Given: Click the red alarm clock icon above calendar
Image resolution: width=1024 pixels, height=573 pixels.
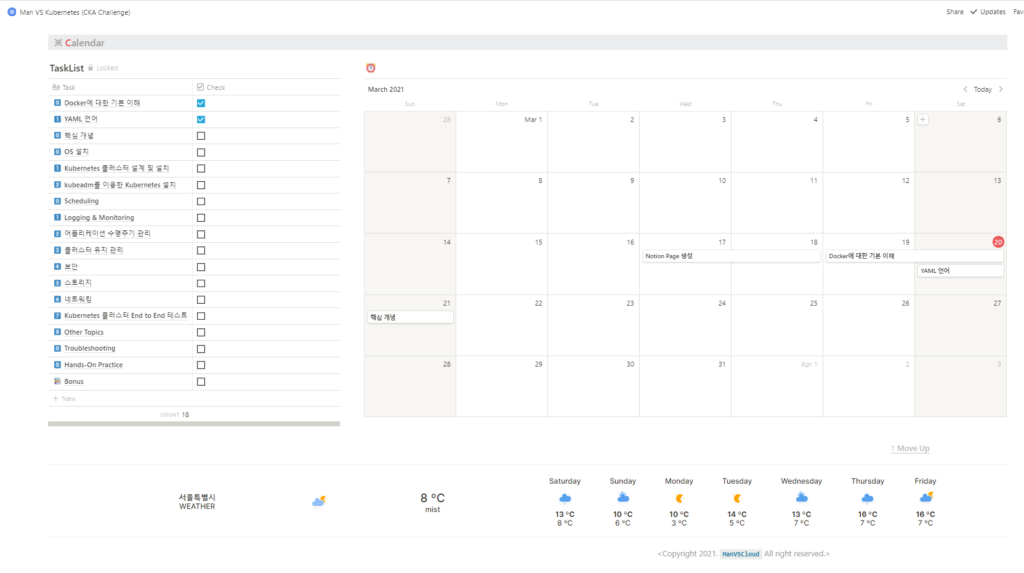Looking at the screenshot, I should [370, 68].
